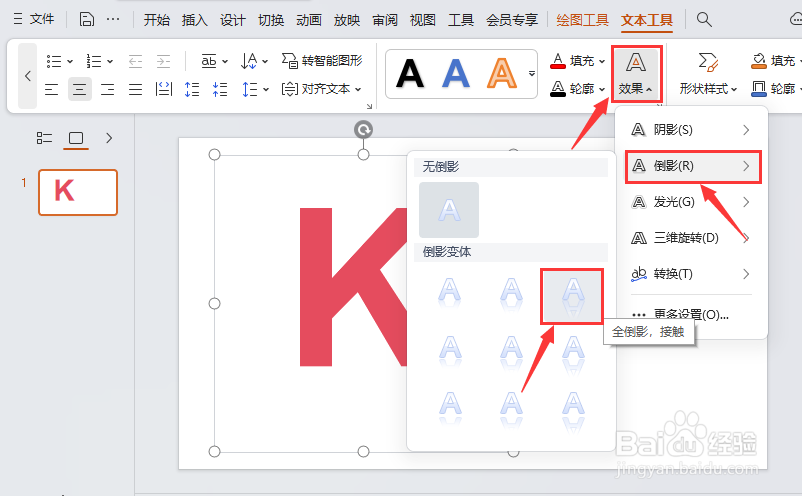Viewport: 802px width, 496px height.
Task: Click the increase paragraph spacing icon
Action: [x=192, y=89]
